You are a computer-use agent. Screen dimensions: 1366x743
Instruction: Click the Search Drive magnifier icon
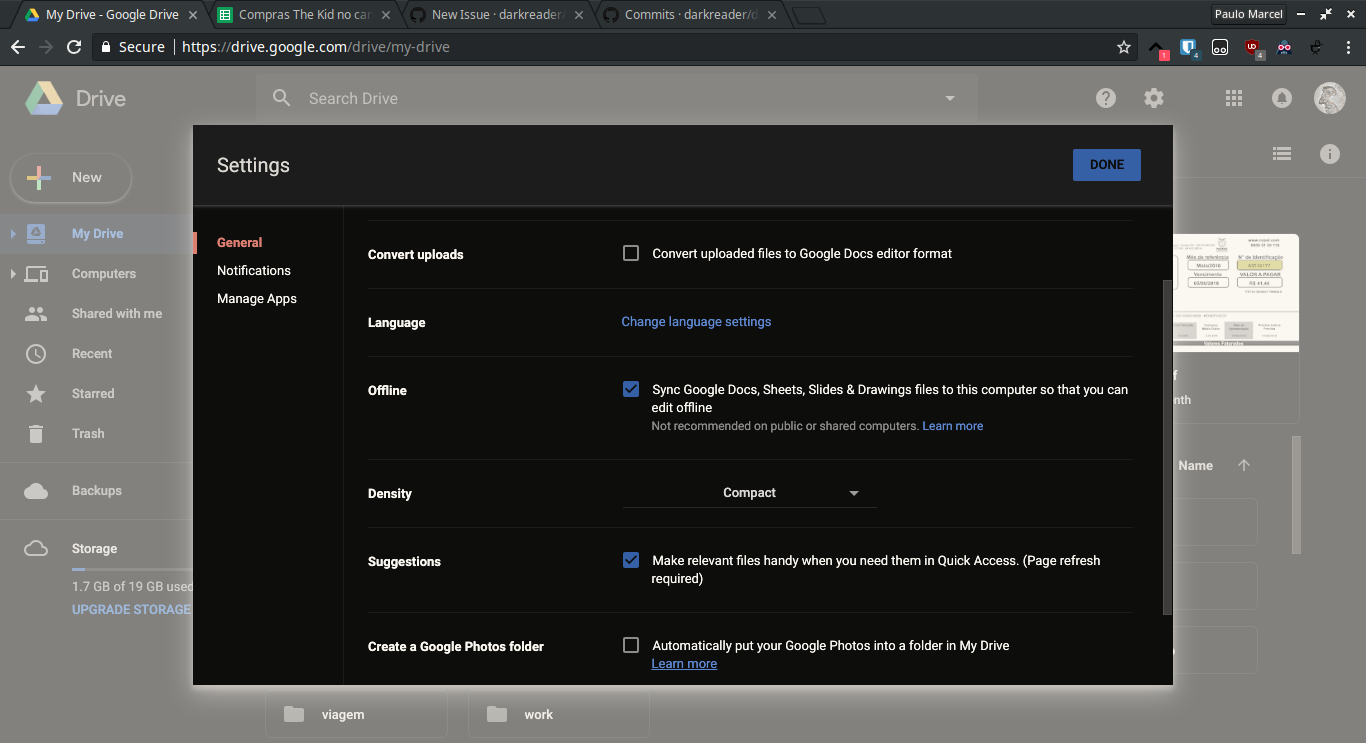(x=281, y=98)
